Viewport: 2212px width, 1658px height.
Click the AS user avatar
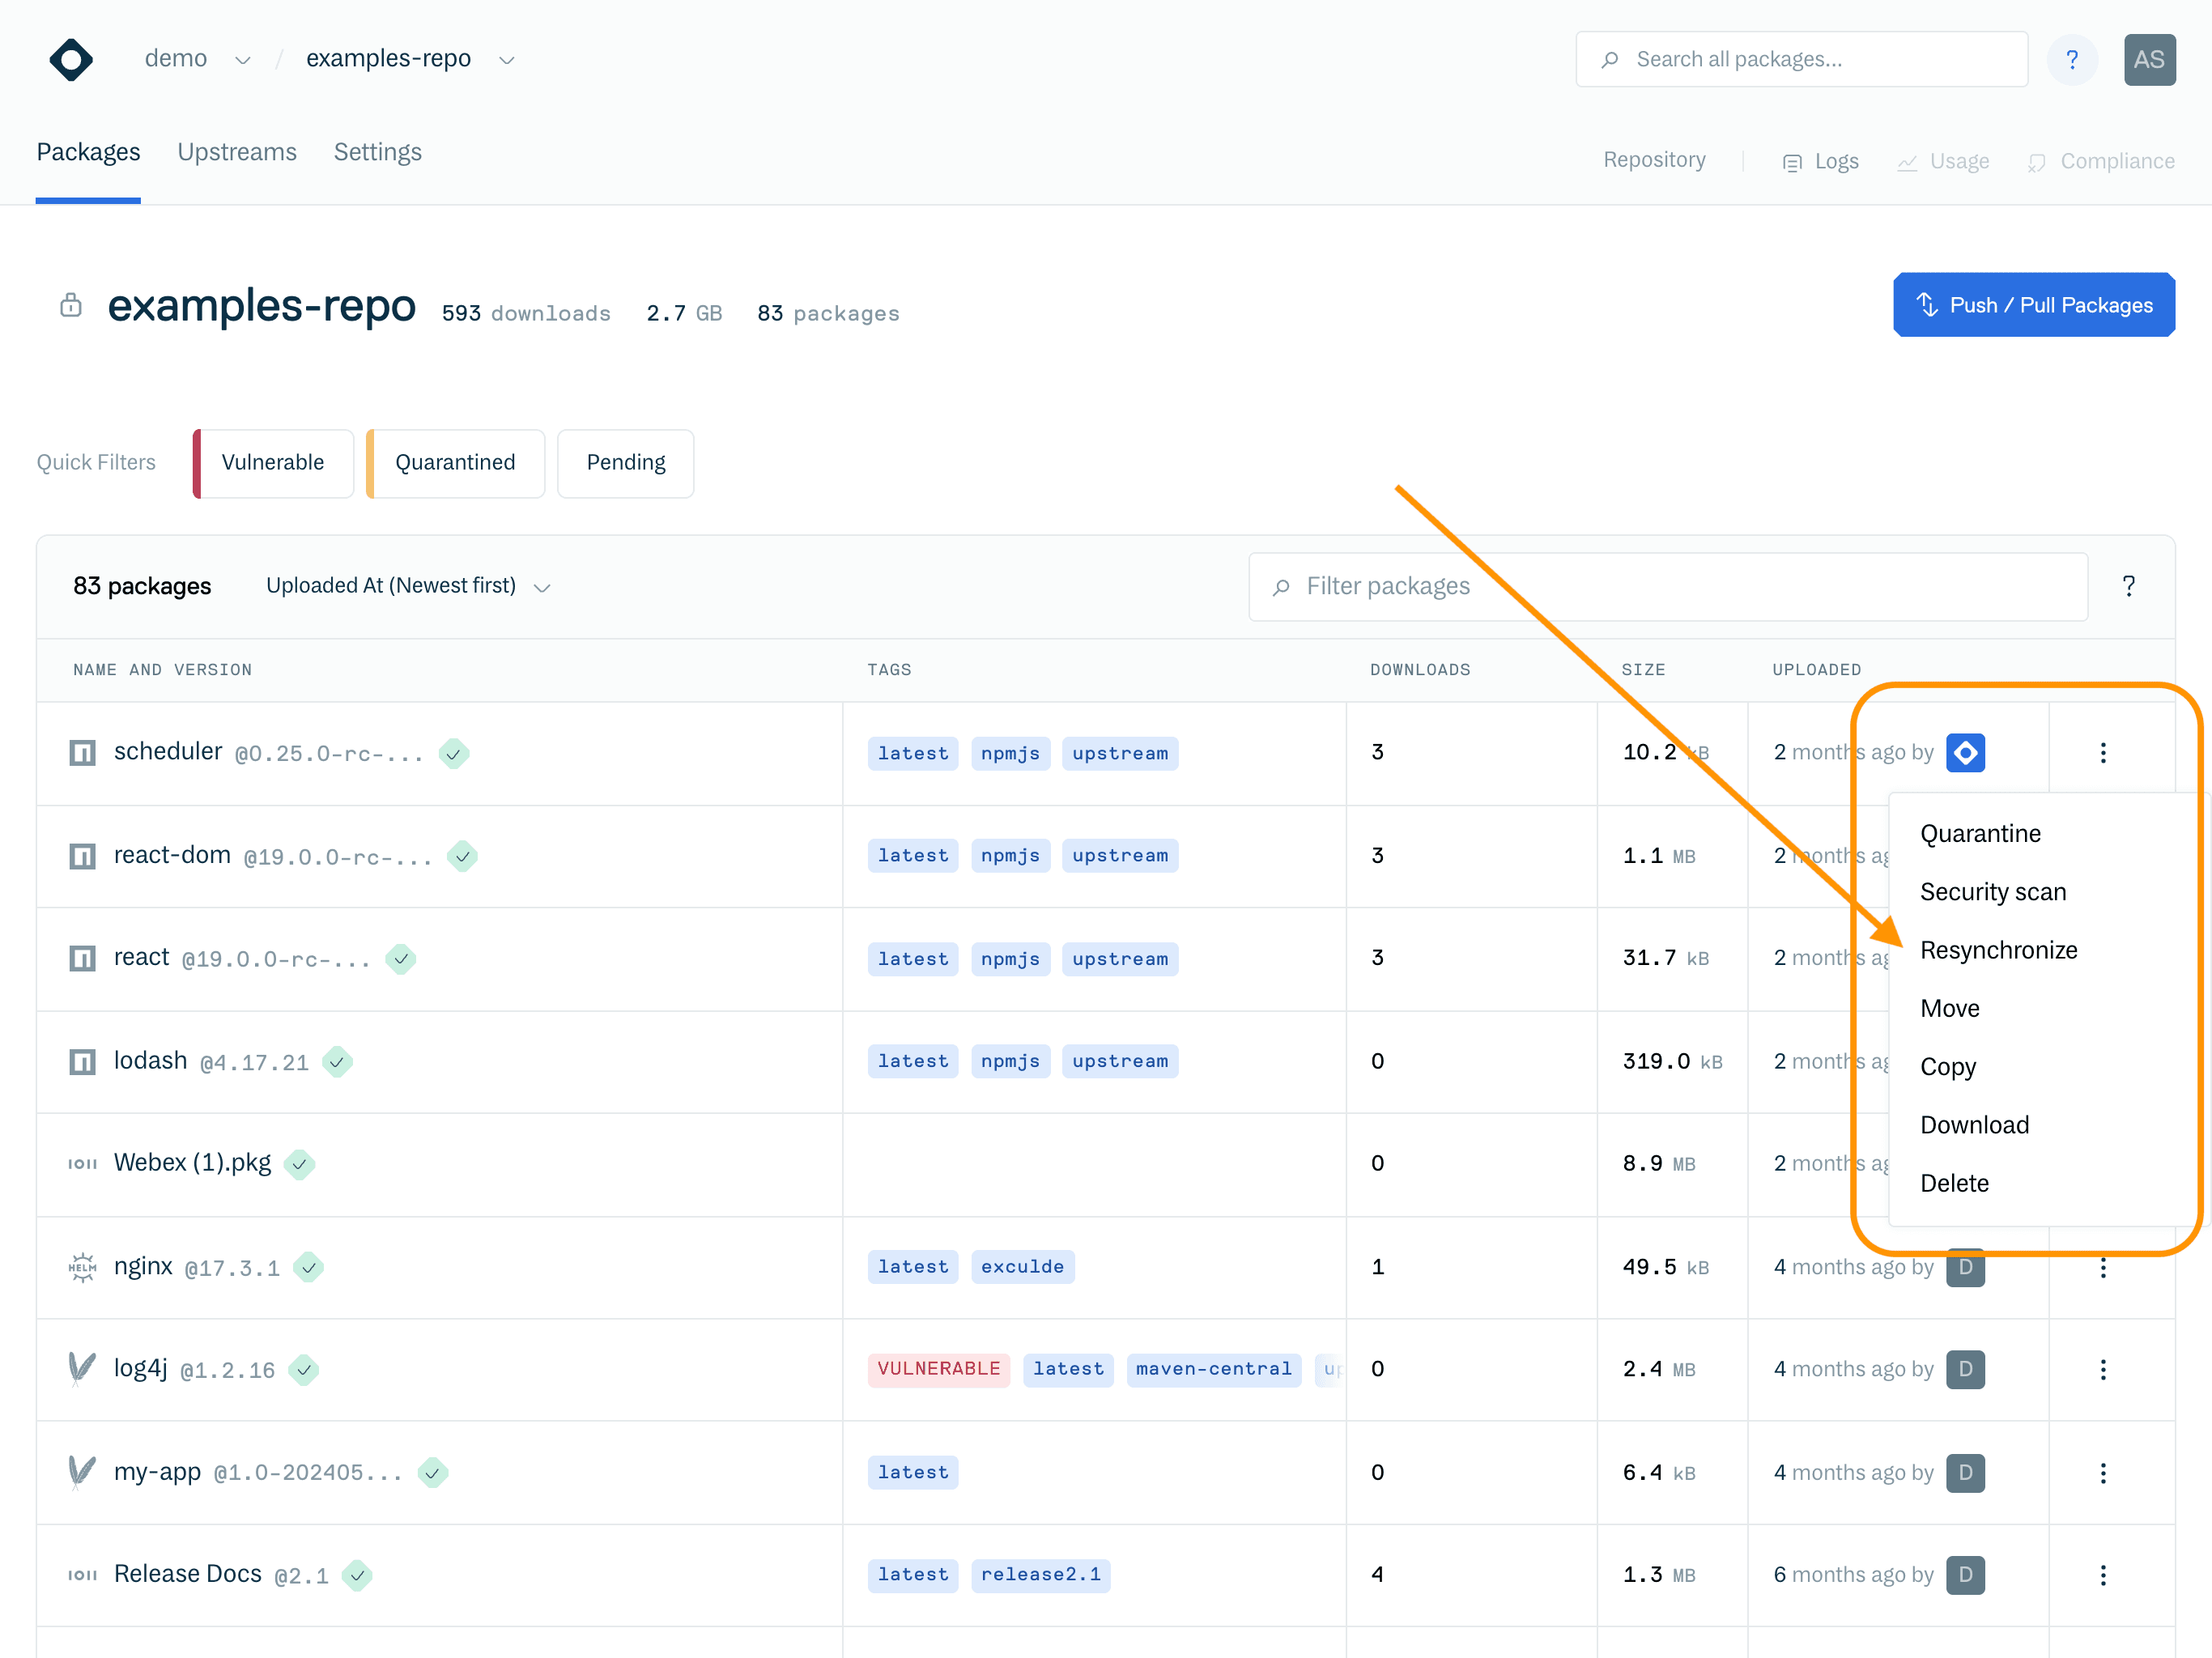tap(2148, 59)
